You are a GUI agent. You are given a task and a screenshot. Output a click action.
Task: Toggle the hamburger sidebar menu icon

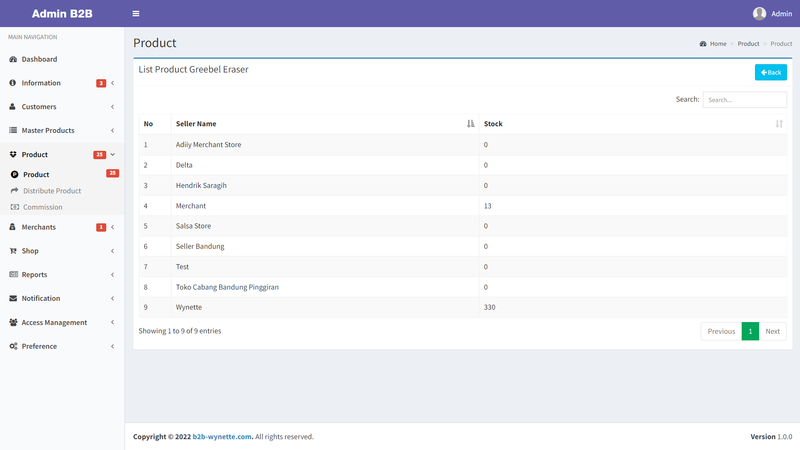pos(136,14)
